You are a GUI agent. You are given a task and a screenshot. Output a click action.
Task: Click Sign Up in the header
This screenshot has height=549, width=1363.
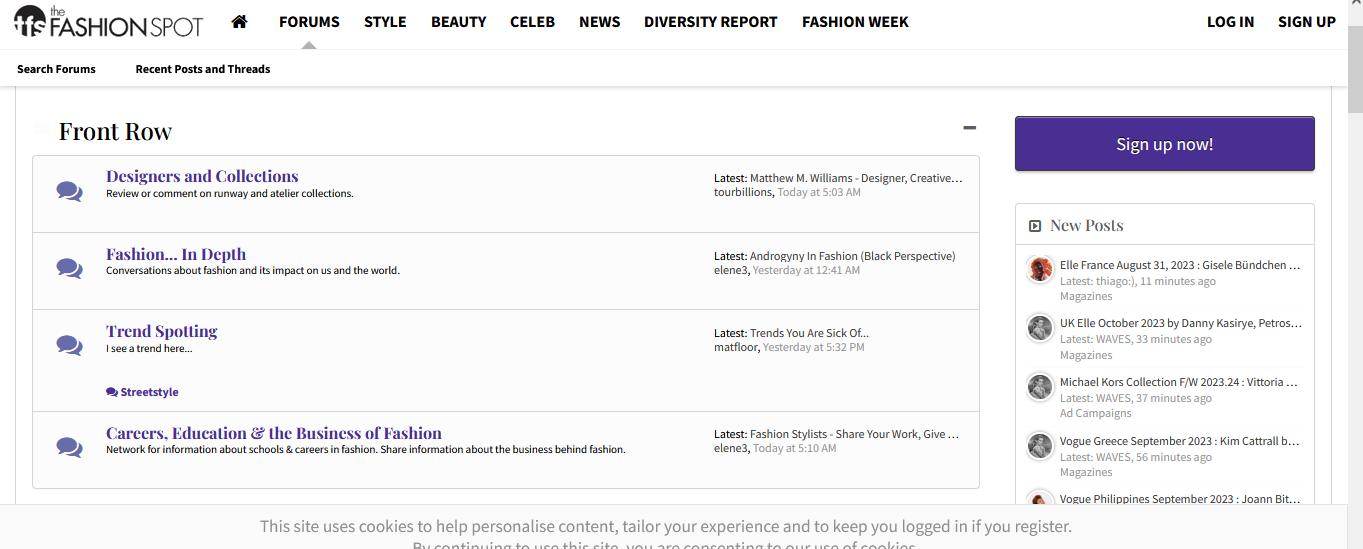tap(1306, 22)
